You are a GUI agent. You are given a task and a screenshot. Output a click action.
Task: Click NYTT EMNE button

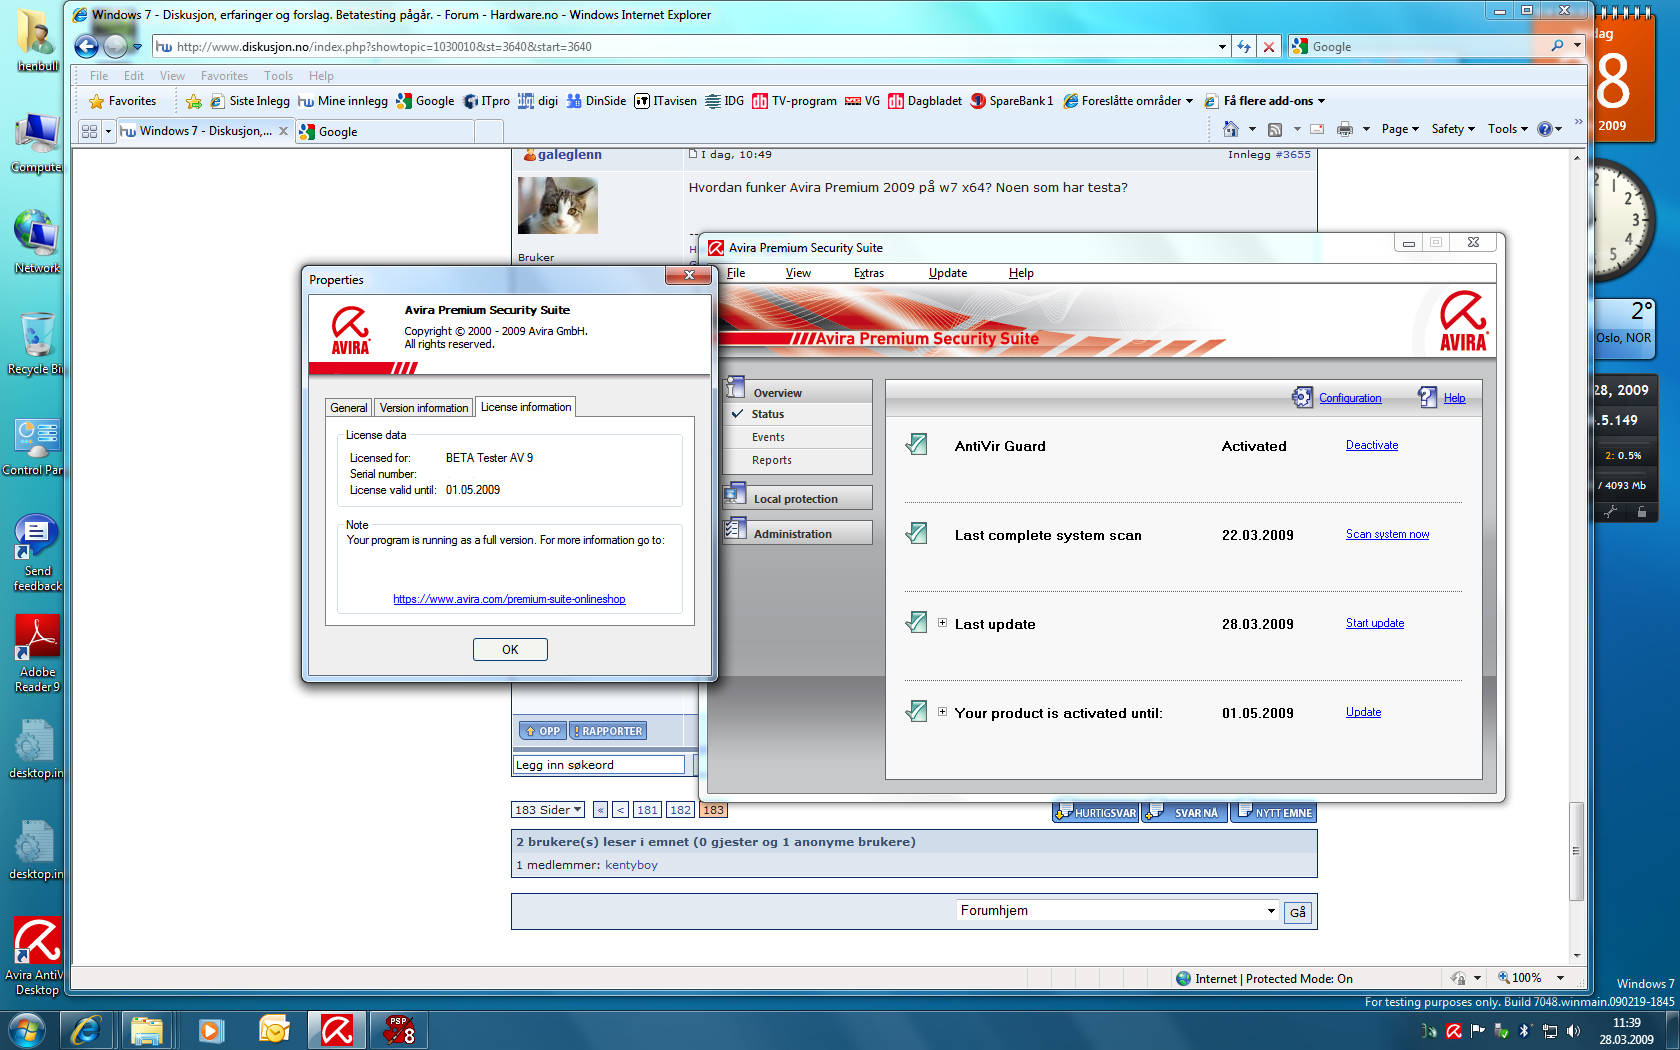pyautogui.click(x=1273, y=812)
